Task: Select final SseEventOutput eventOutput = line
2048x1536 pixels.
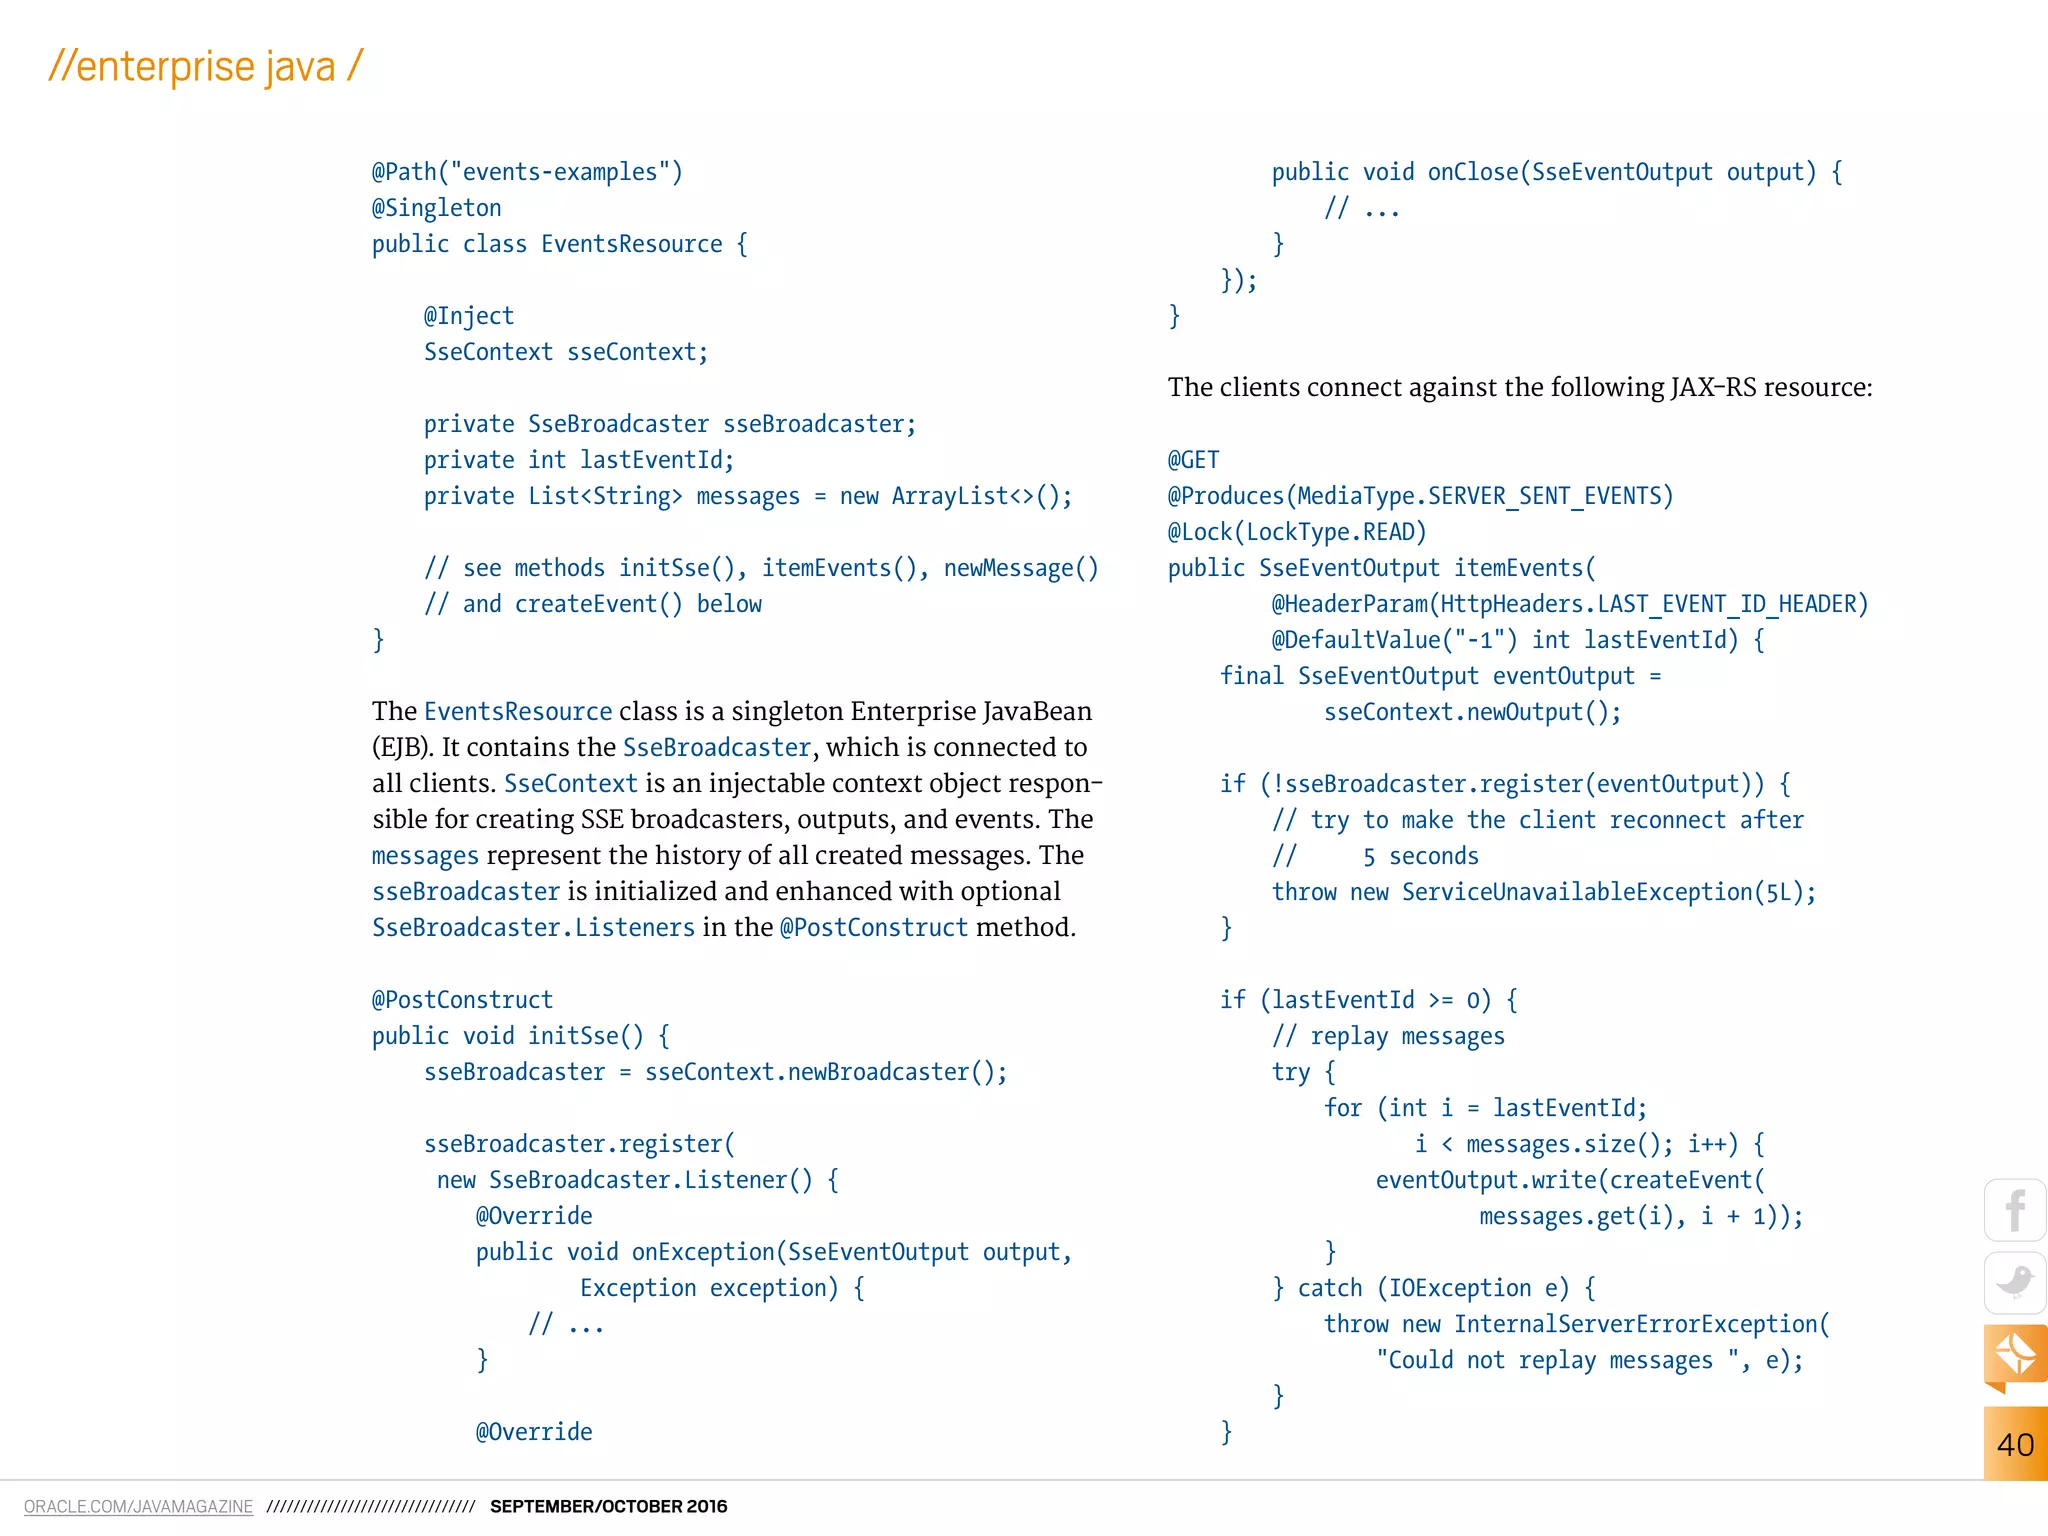Action: pos(1440,676)
